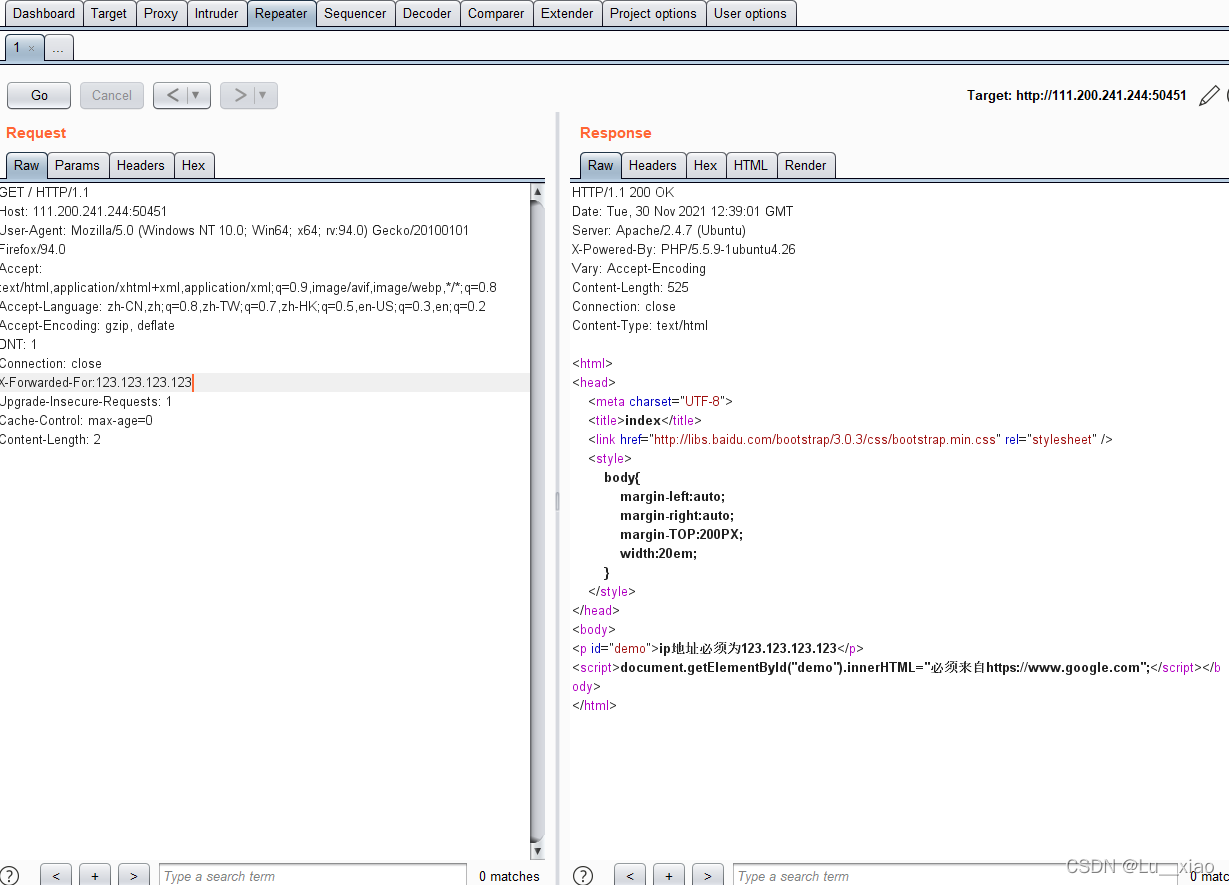The height and width of the screenshot is (885, 1229).
Task: Focus the request search term field
Action: point(312,876)
